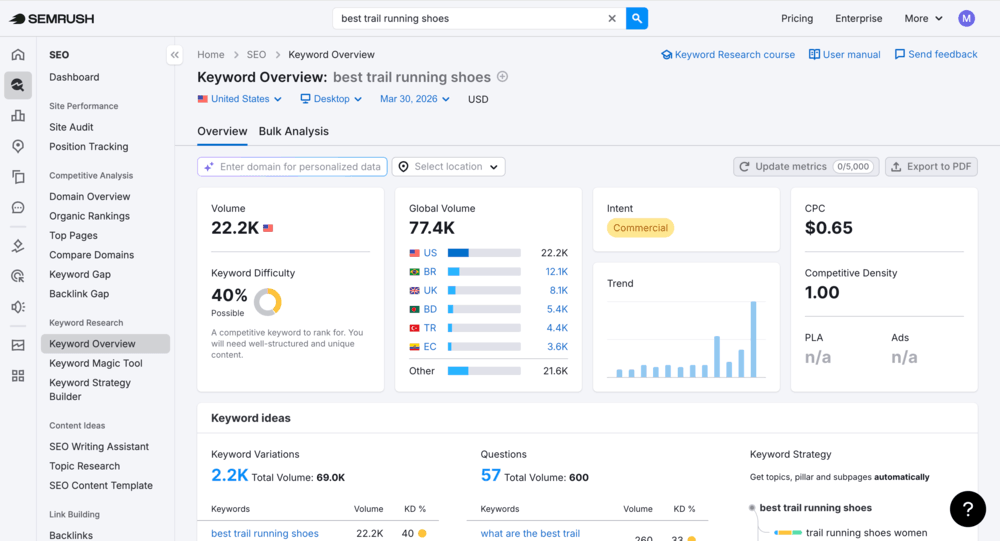Open SEO Writing Assistant in the sidebar
Viewport: 1000px width, 541px height.
(x=99, y=447)
